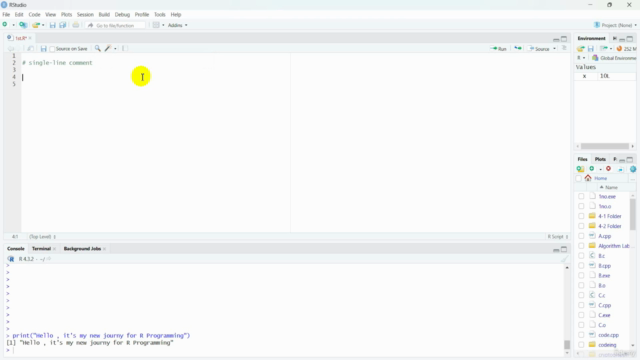Check the box for A.cpp
Image resolution: width=640 pixels, height=360 pixels.
(581, 236)
